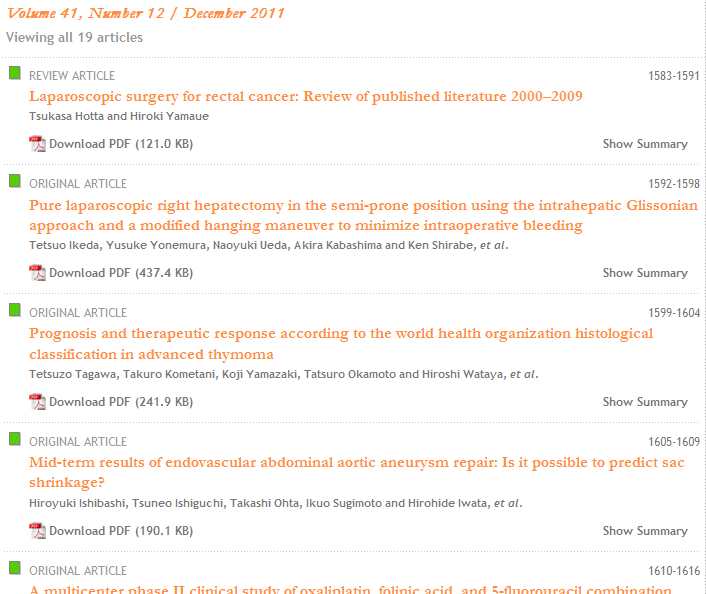
Task: Click PDF icon for thymoma article download
Action: [x=37, y=402]
